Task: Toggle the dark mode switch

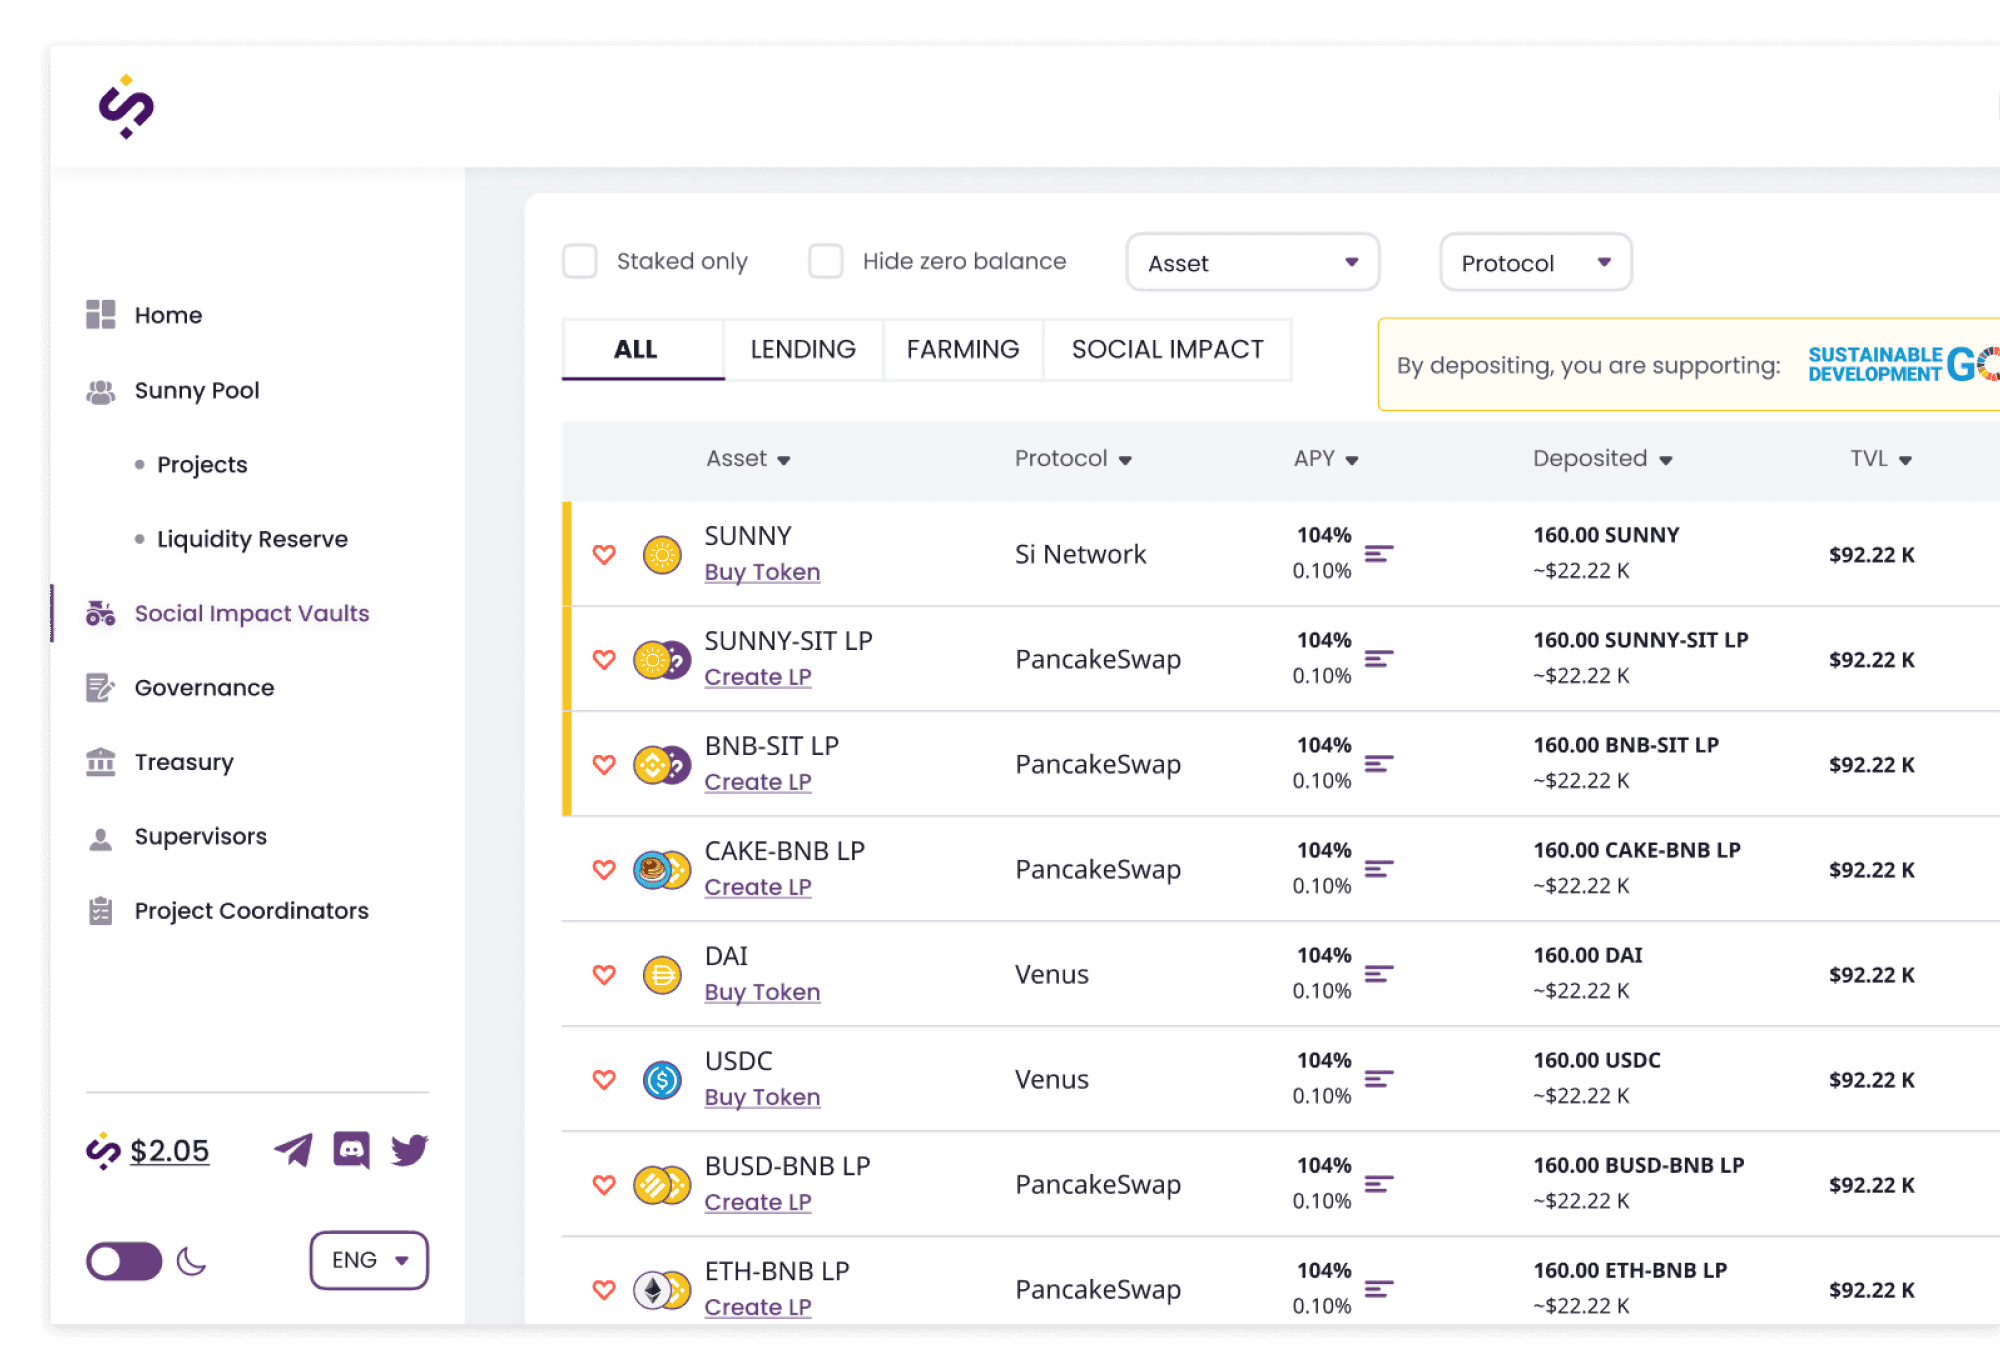Action: [x=124, y=1261]
